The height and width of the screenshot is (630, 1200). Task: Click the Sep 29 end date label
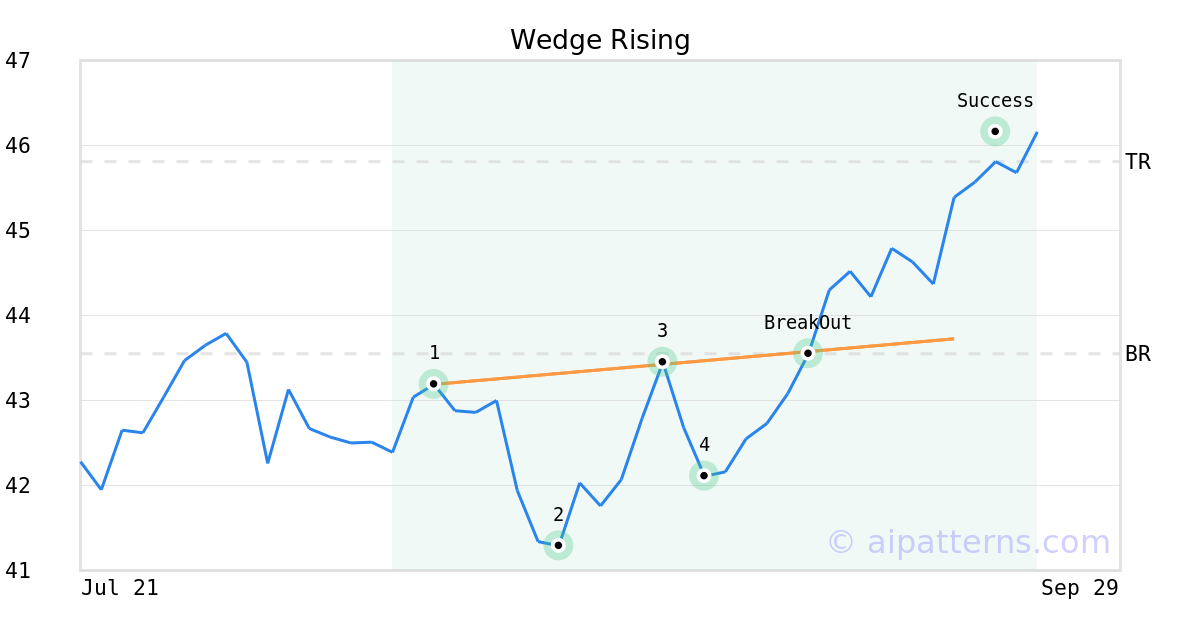pyautogui.click(x=1079, y=588)
